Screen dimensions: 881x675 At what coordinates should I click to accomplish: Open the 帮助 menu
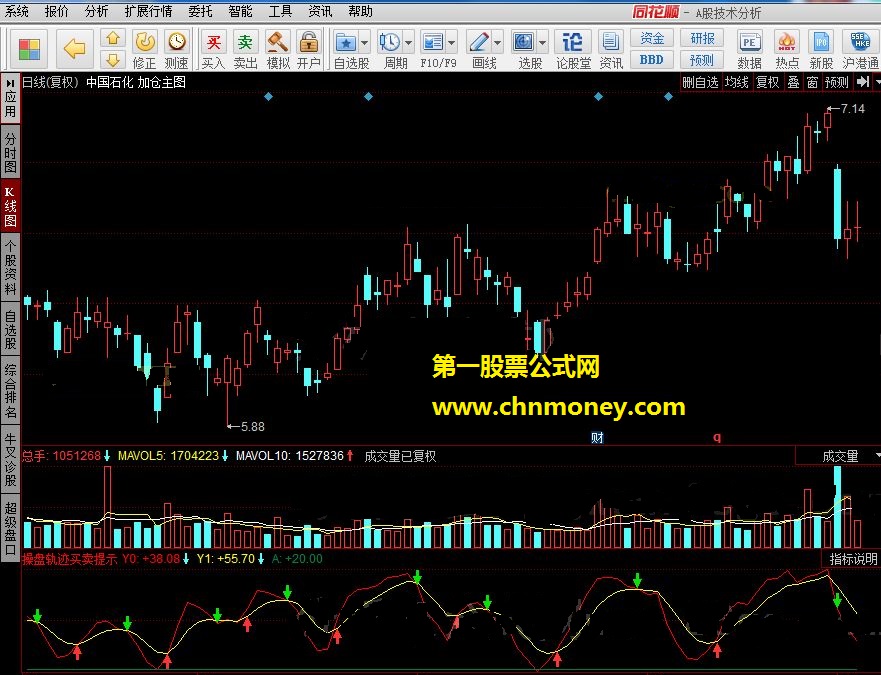coord(360,11)
